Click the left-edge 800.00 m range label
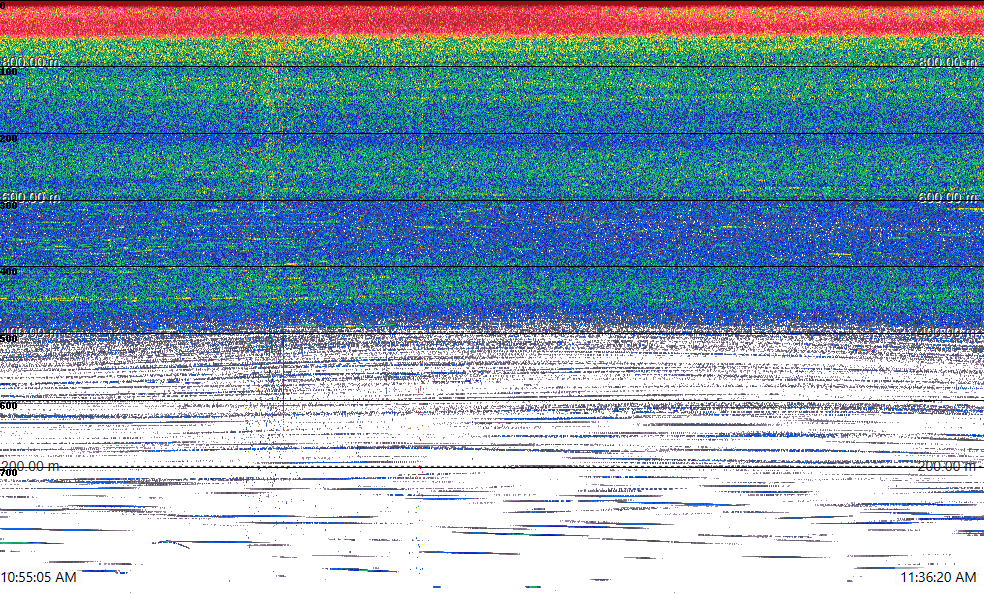This screenshot has width=984, height=594. 31,62
